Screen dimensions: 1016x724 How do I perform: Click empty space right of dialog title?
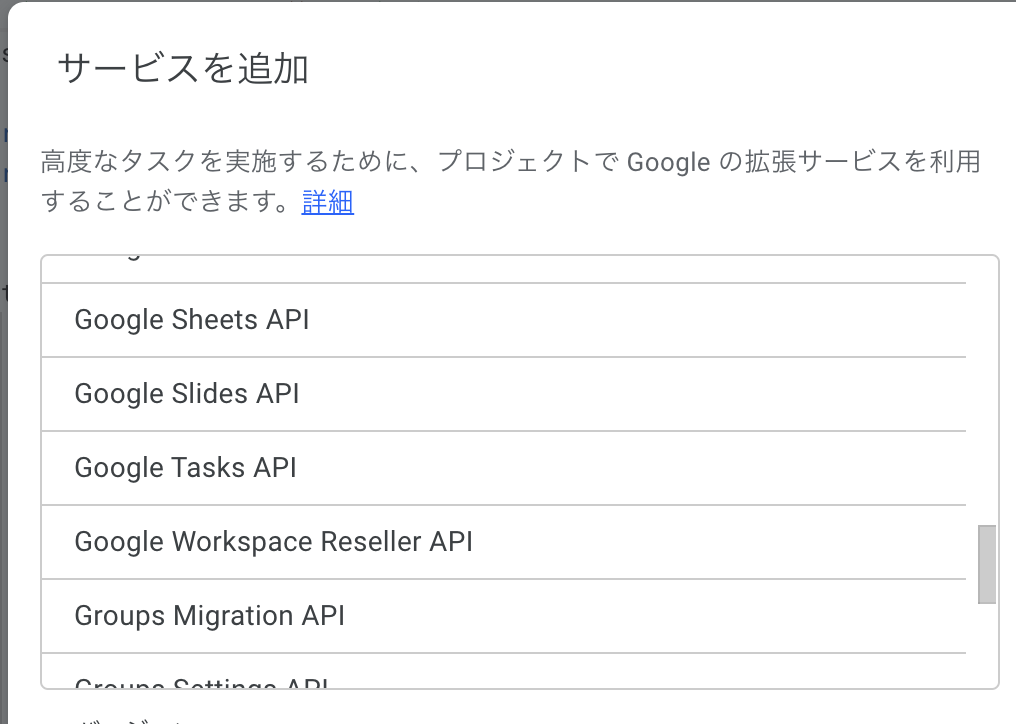650,69
